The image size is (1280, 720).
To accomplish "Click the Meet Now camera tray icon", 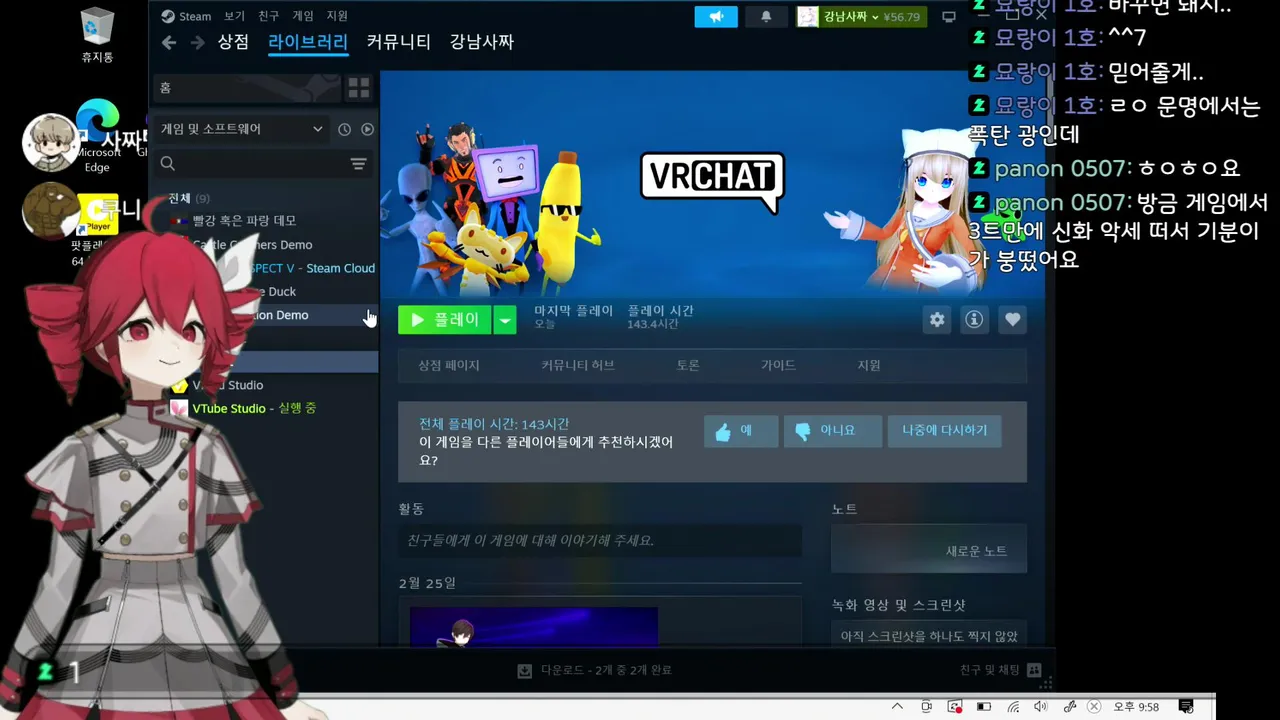I will (x=926, y=706).
